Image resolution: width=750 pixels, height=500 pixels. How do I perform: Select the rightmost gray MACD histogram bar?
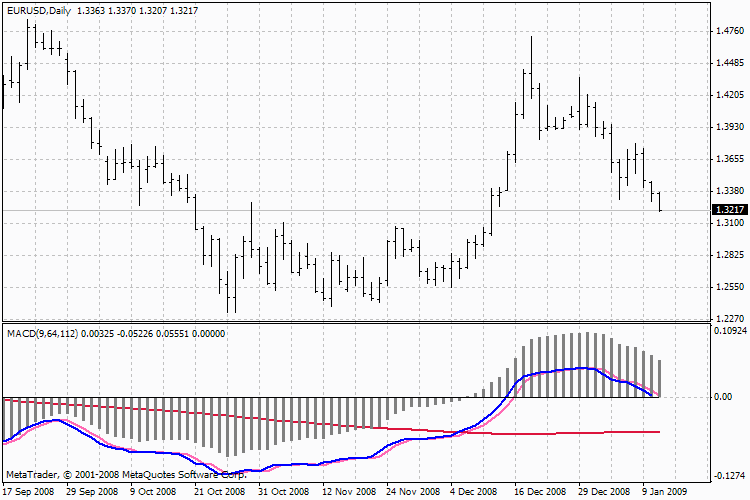(x=660, y=377)
